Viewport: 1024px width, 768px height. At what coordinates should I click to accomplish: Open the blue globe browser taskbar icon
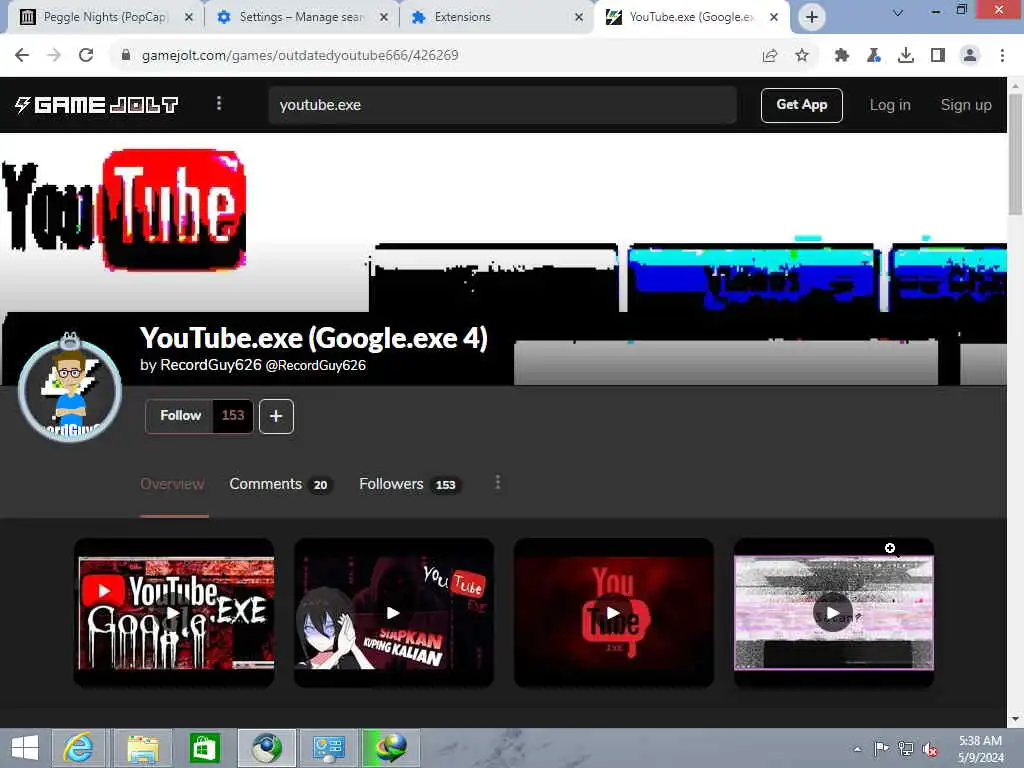click(x=266, y=748)
